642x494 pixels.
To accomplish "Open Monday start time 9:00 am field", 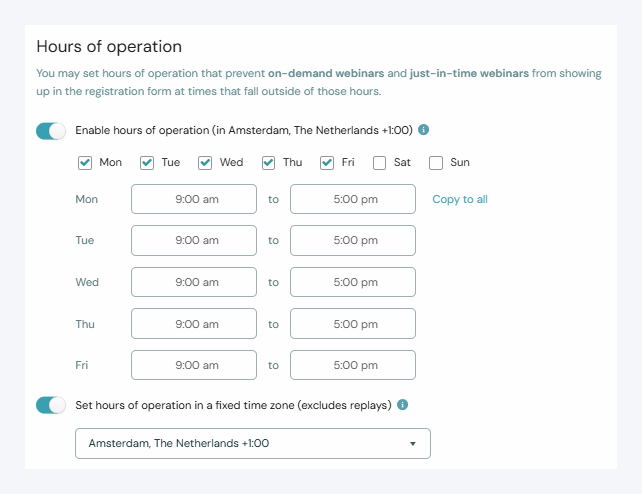I will point(195,199).
